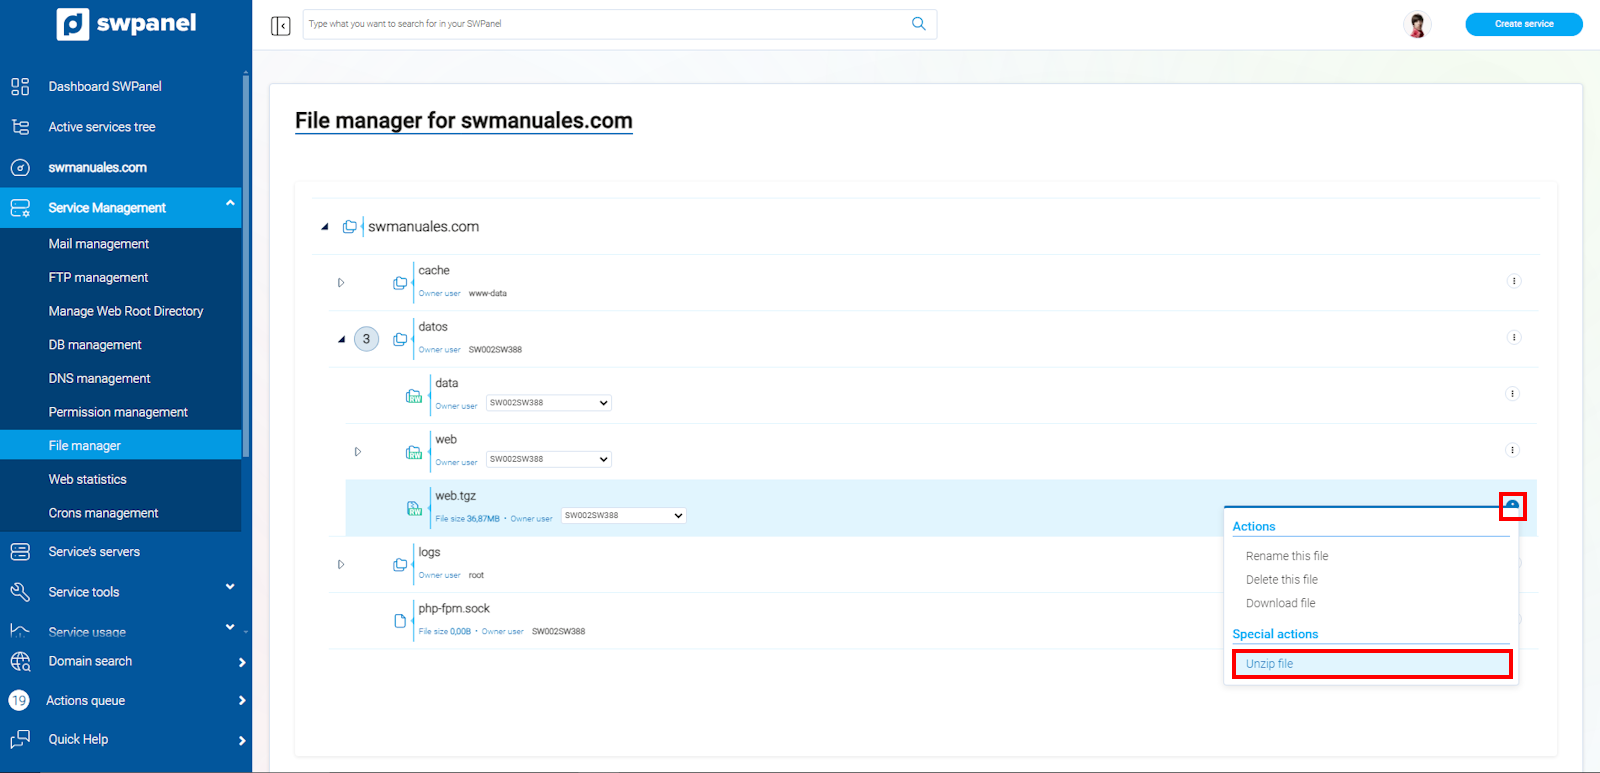Click the Create service button
1600x773 pixels.
1524,24
